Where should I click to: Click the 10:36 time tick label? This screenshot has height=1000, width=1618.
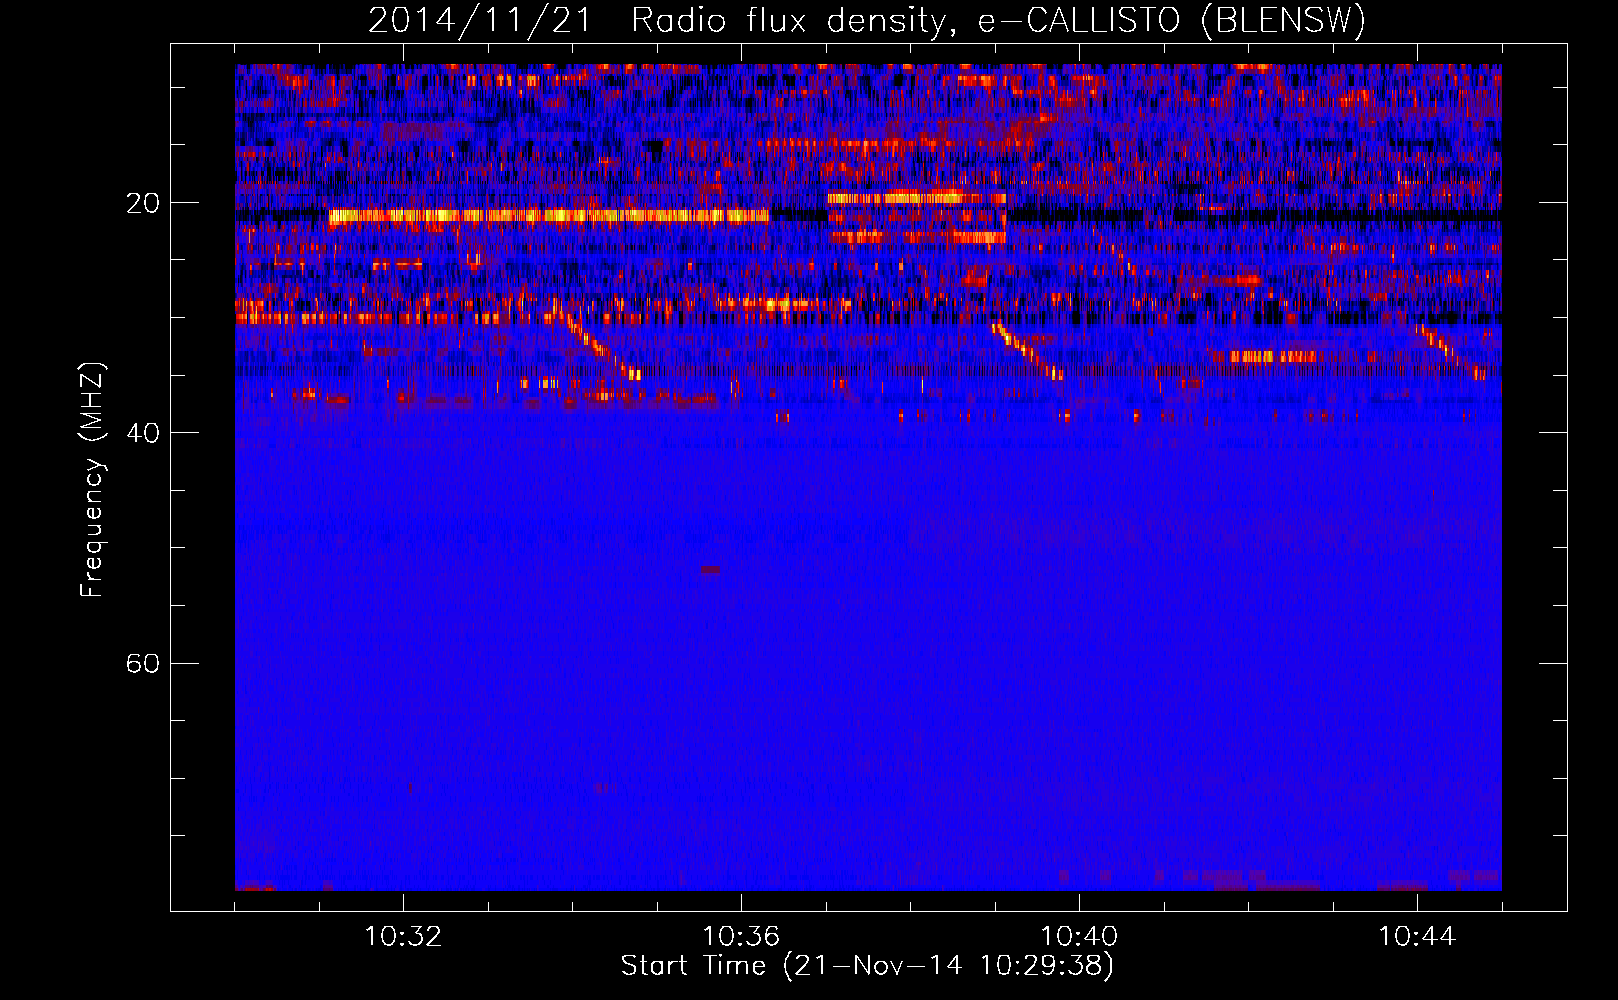(x=741, y=937)
